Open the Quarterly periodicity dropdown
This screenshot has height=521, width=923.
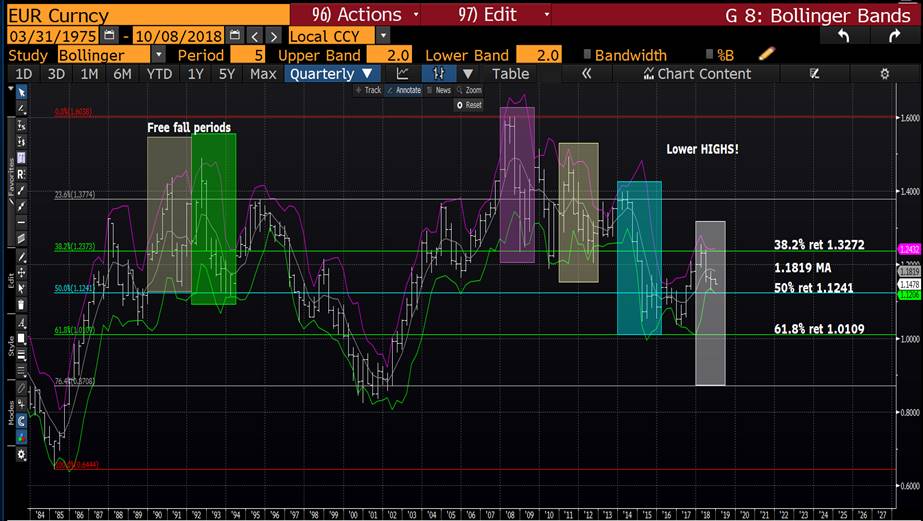click(332, 74)
